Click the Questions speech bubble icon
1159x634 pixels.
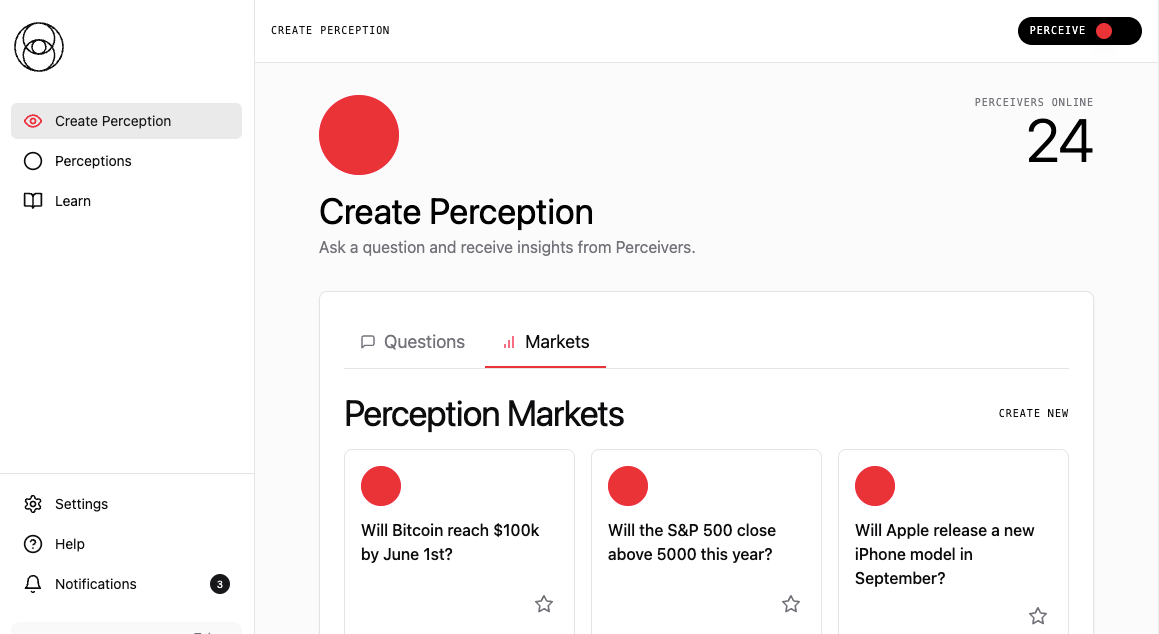coord(368,342)
